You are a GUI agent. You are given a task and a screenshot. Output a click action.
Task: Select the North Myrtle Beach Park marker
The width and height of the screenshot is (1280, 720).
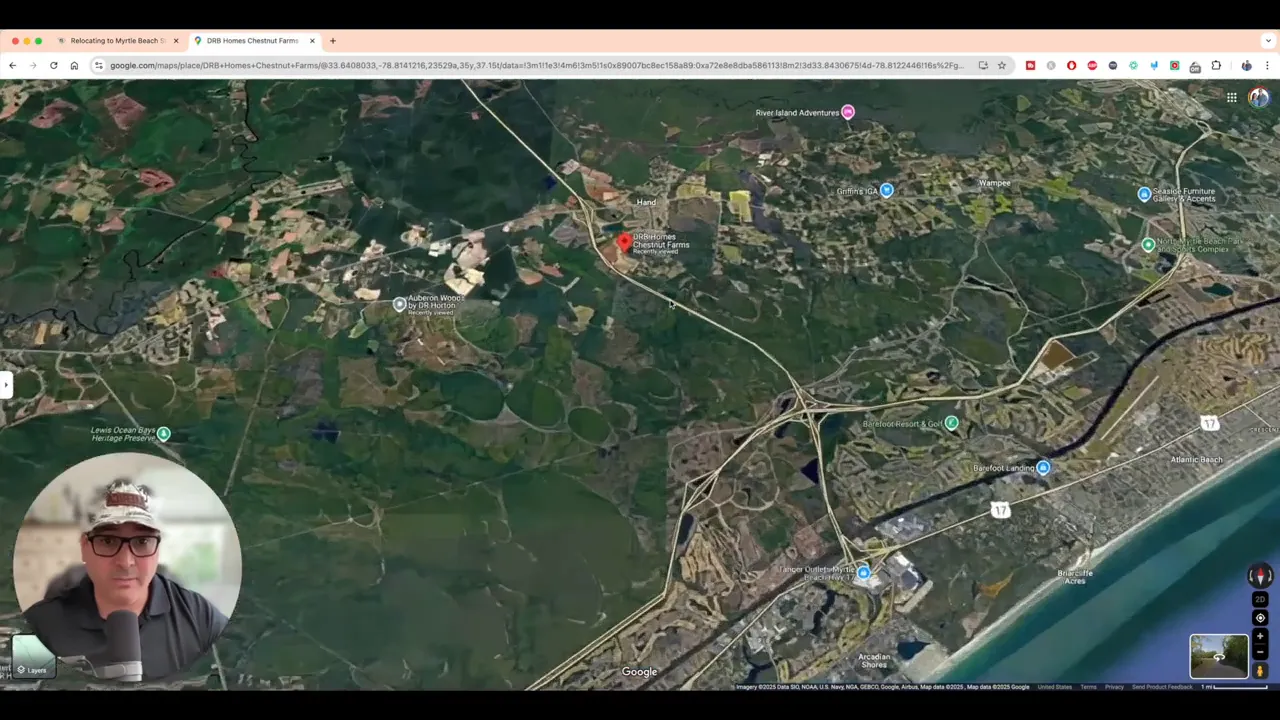1149,244
